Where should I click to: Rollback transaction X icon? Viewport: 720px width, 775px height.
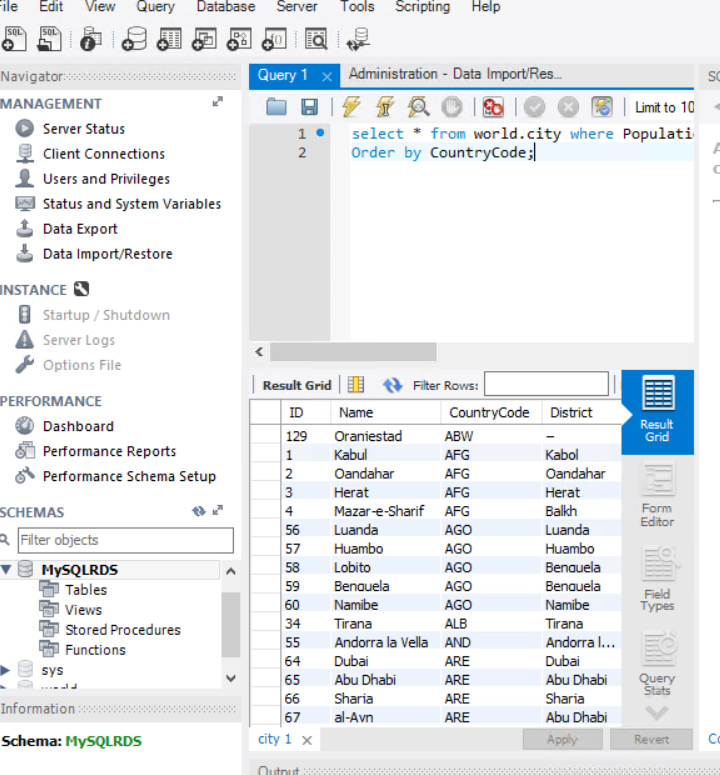568,107
